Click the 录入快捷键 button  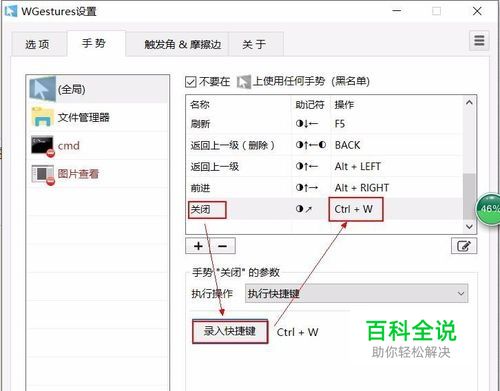pos(230,331)
